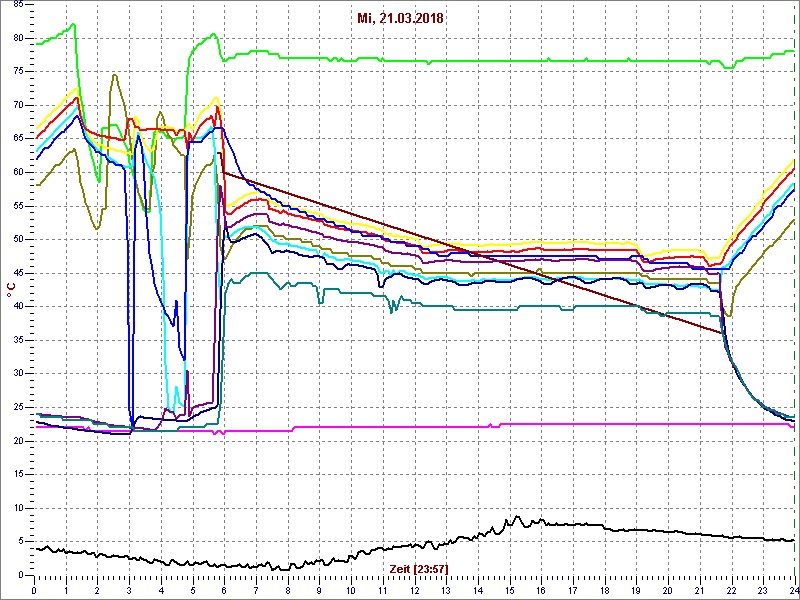Viewport: 800px width, 600px height.
Task: Click the 25 temperature axis value
Action: (x=19, y=407)
